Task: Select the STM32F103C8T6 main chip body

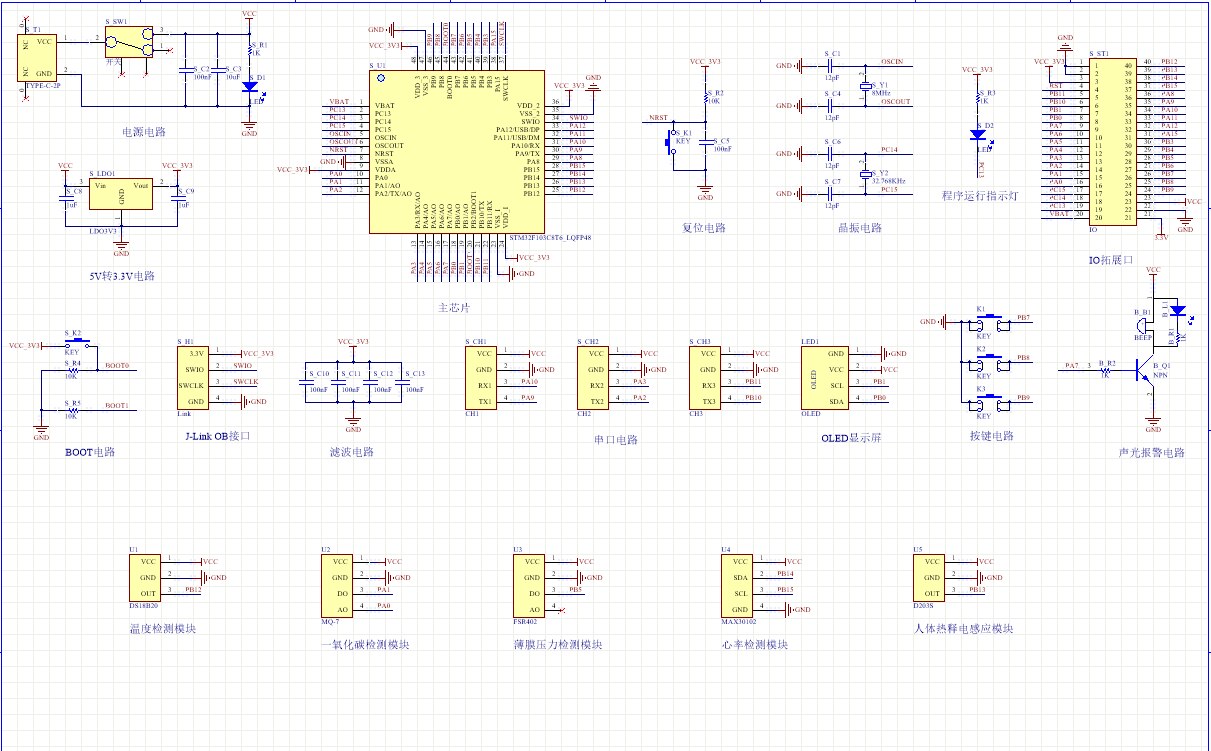Action: coord(456,151)
